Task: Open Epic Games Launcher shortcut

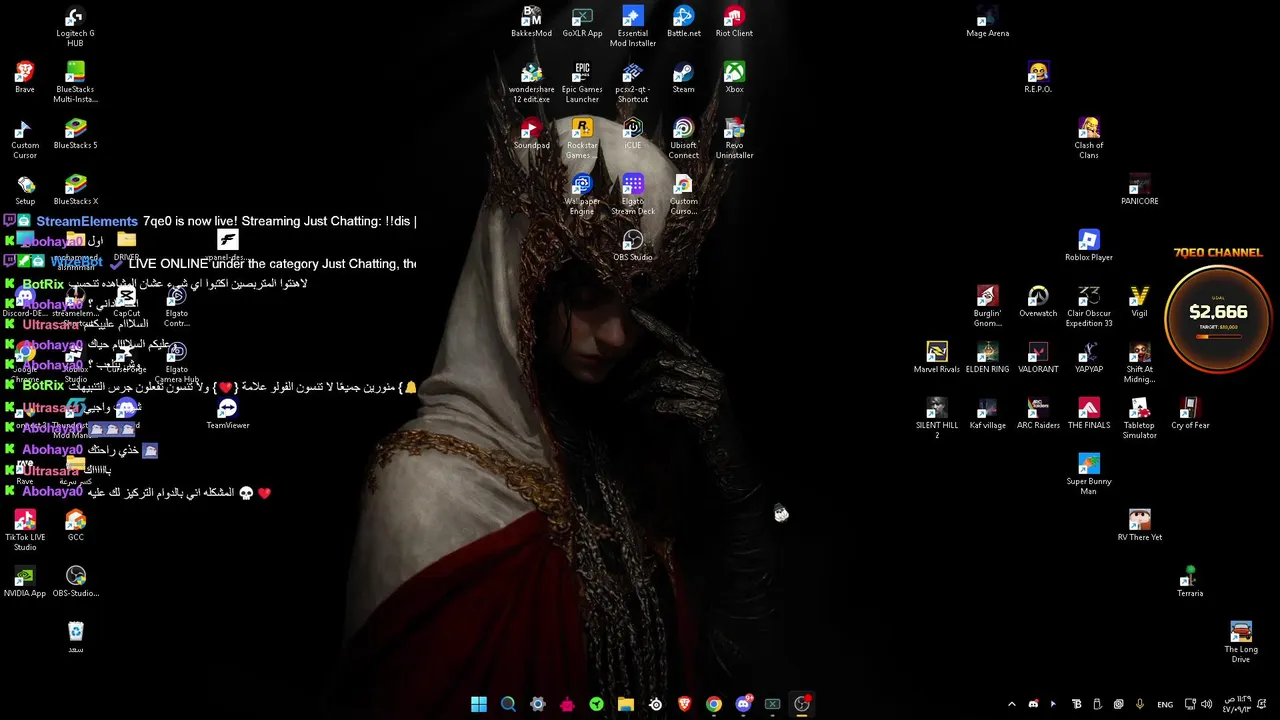Action: point(582,83)
